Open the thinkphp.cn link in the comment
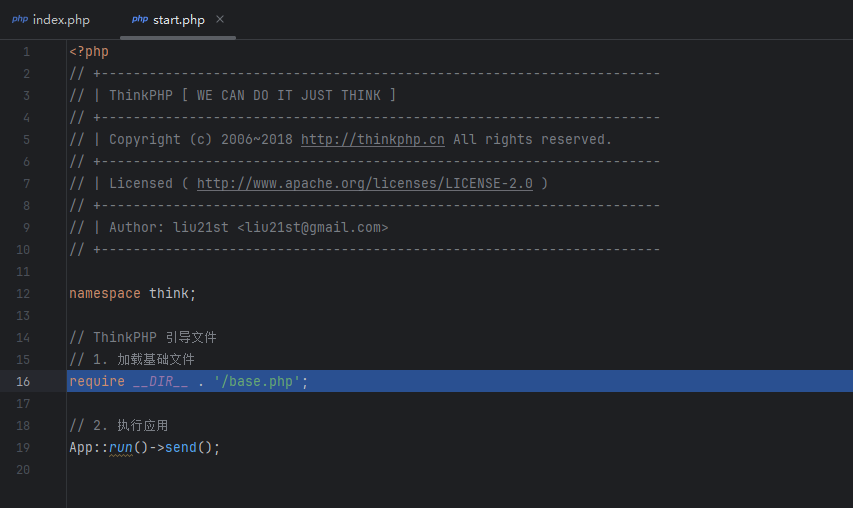853x508 pixels. [x=373, y=139]
